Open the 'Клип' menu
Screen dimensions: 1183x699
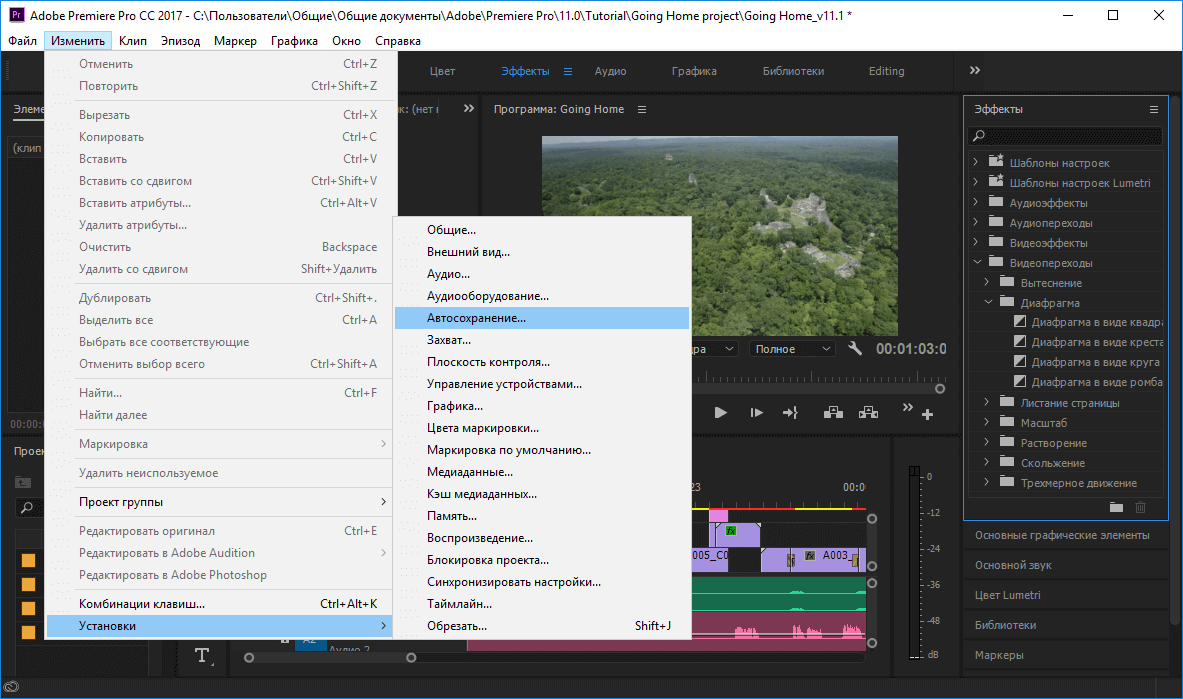[x=133, y=41]
